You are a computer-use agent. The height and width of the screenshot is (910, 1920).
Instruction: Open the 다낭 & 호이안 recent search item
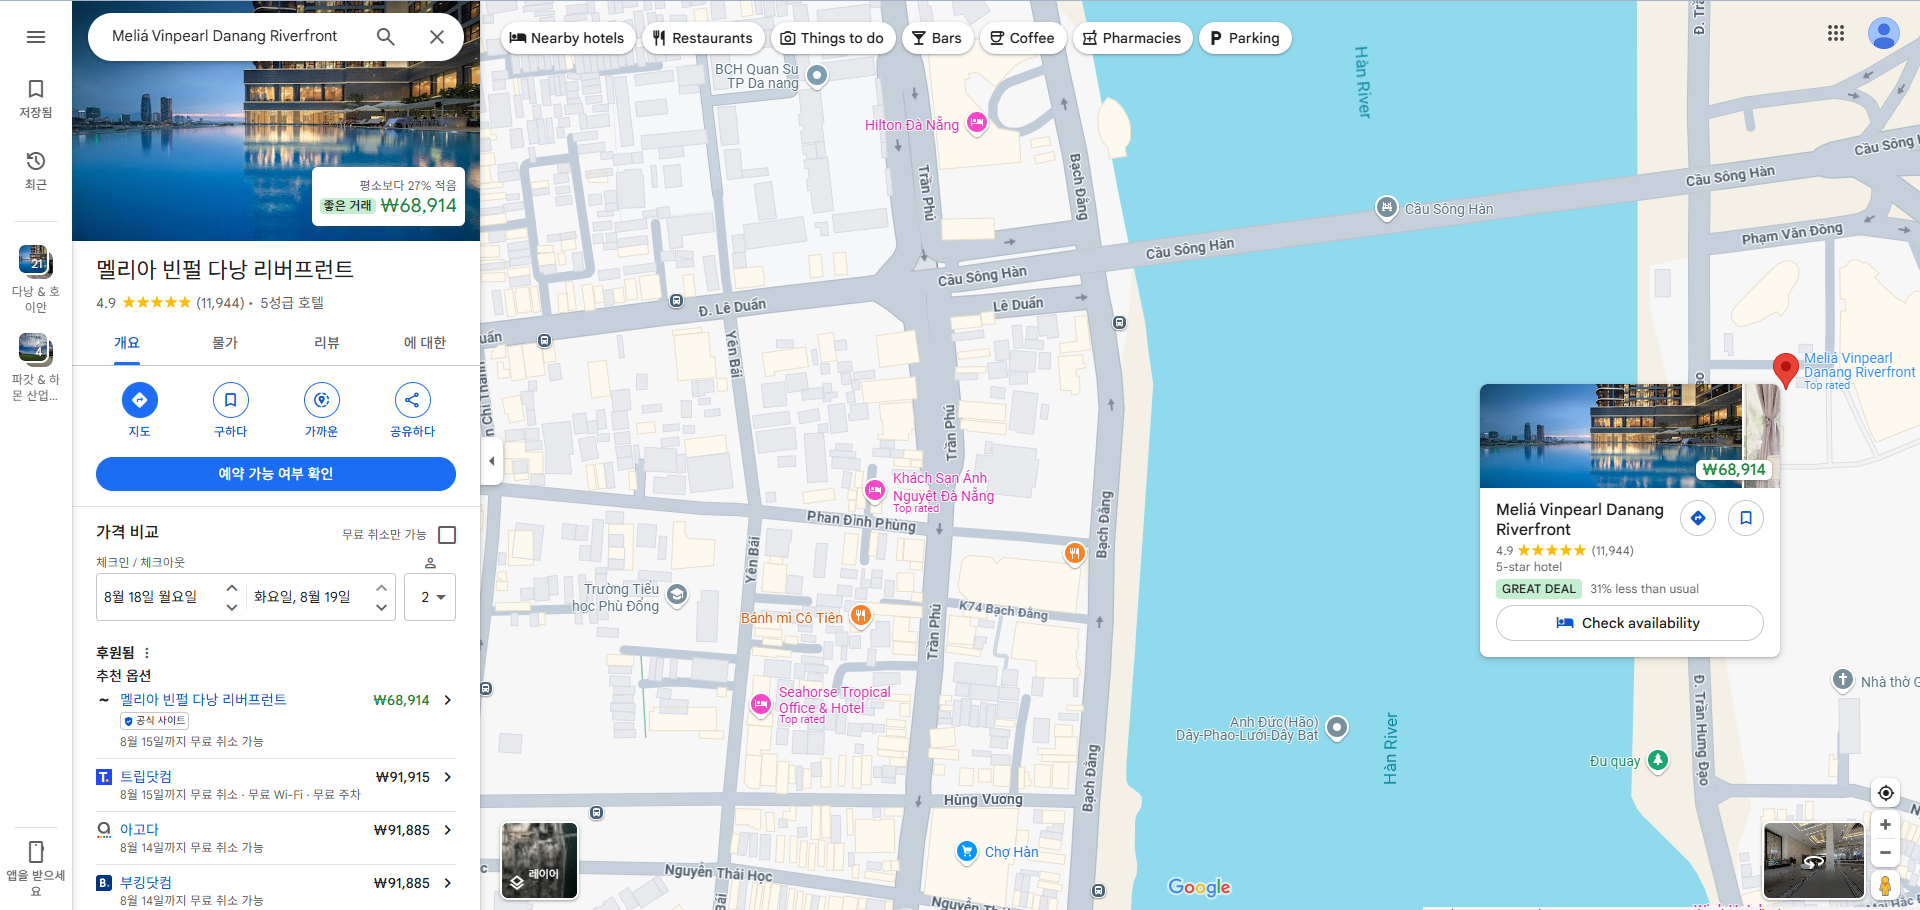click(x=36, y=278)
